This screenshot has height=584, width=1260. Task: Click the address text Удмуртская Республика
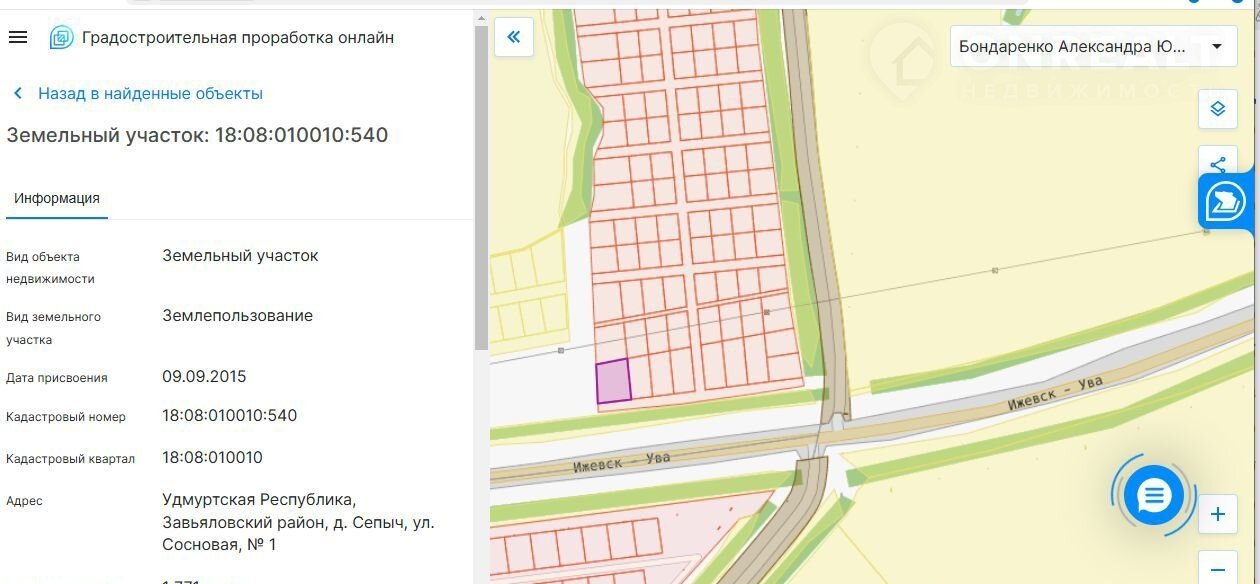[x=258, y=499]
